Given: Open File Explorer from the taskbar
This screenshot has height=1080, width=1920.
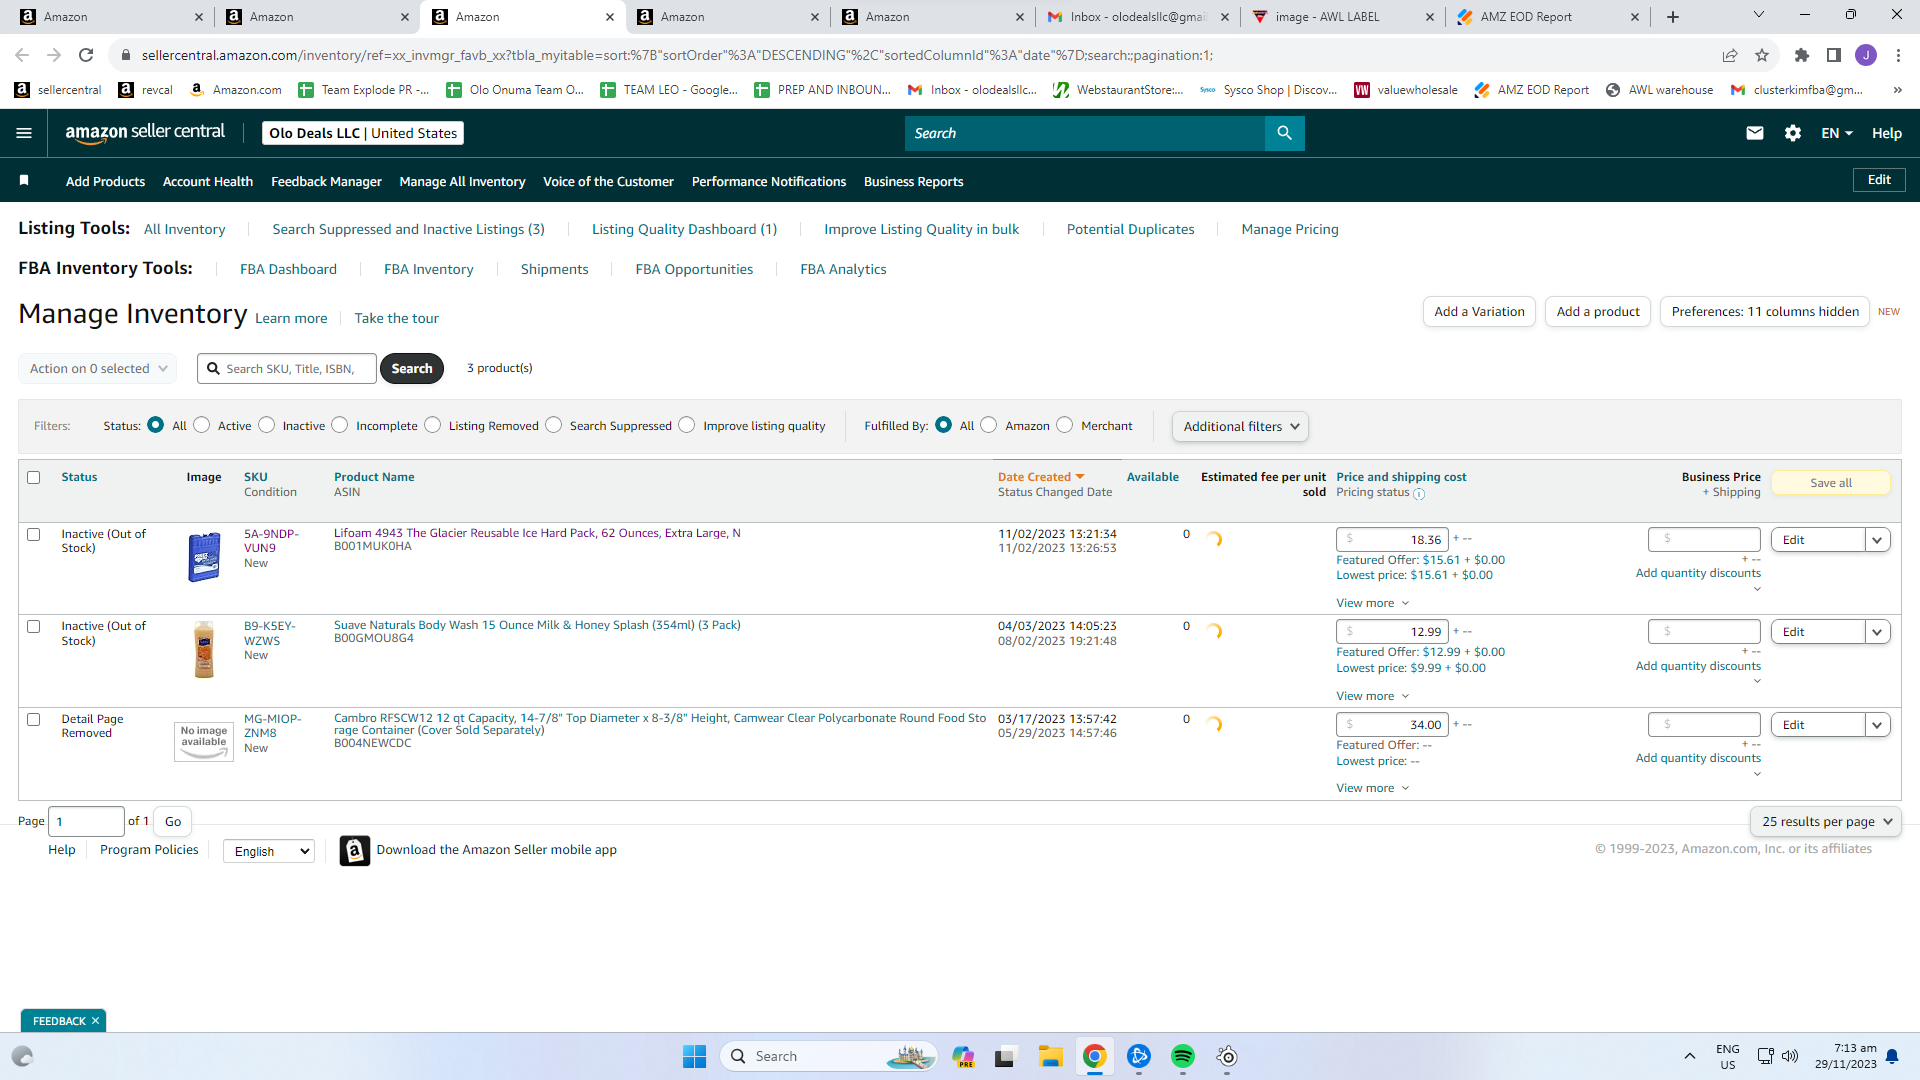Looking at the screenshot, I should 1050,1056.
